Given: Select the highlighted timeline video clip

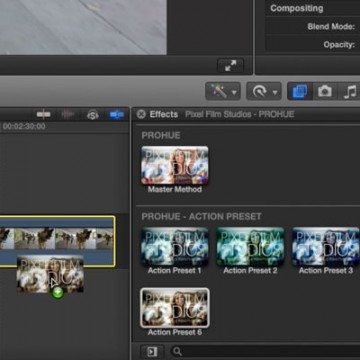Looking at the screenshot, I should tap(57, 241).
